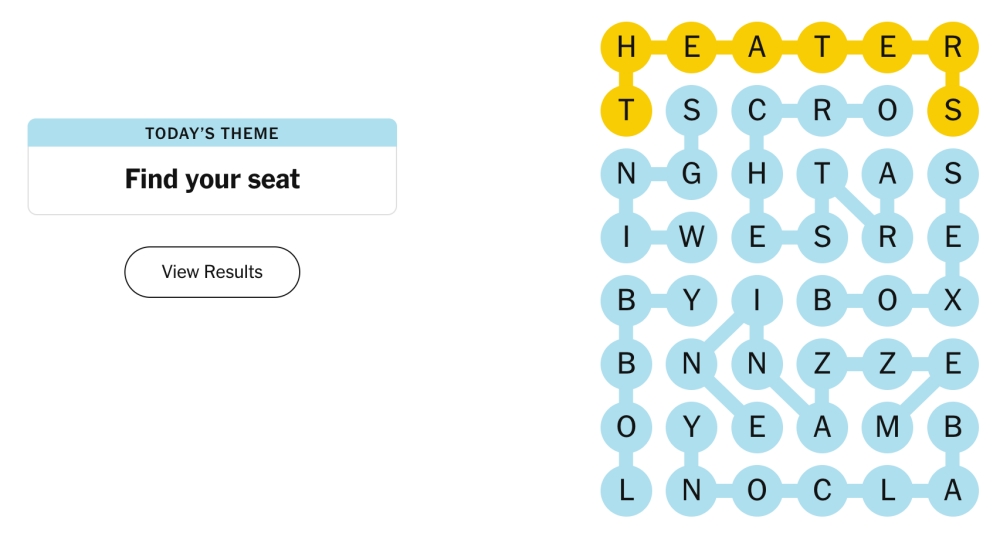Tap the yellow letter R tile
The width and height of the screenshot is (1000, 536).
(x=952, y=47)
